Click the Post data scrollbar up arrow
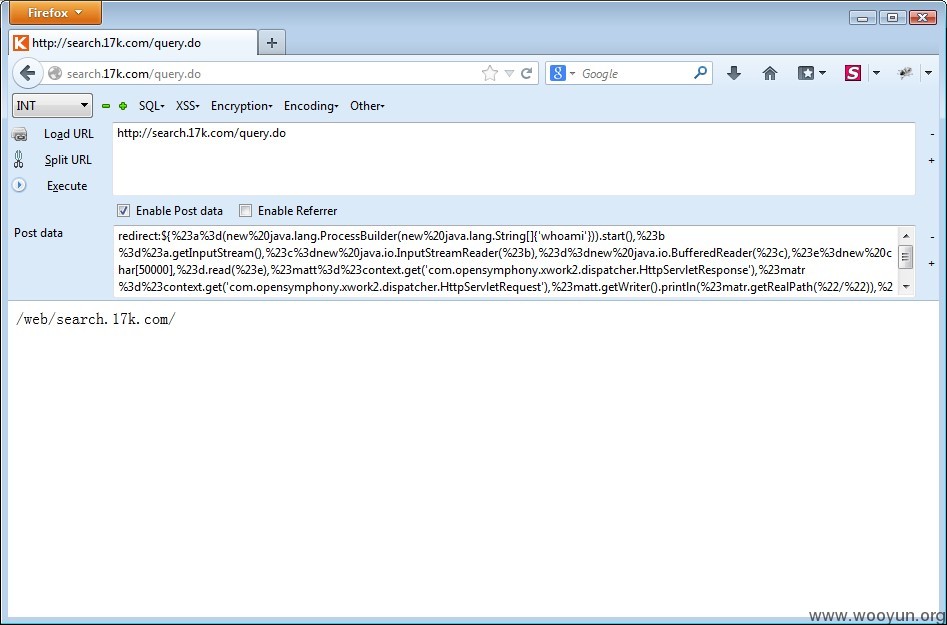The width and height of the screenshot is (947, 625). 905,236
